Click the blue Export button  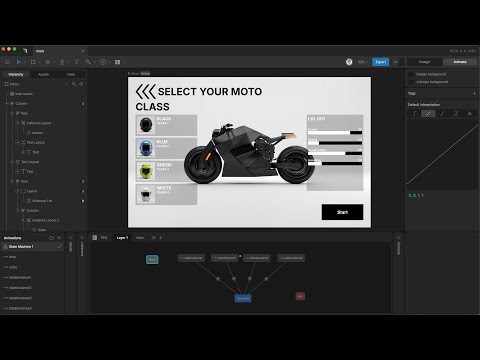tap(380, 62)
